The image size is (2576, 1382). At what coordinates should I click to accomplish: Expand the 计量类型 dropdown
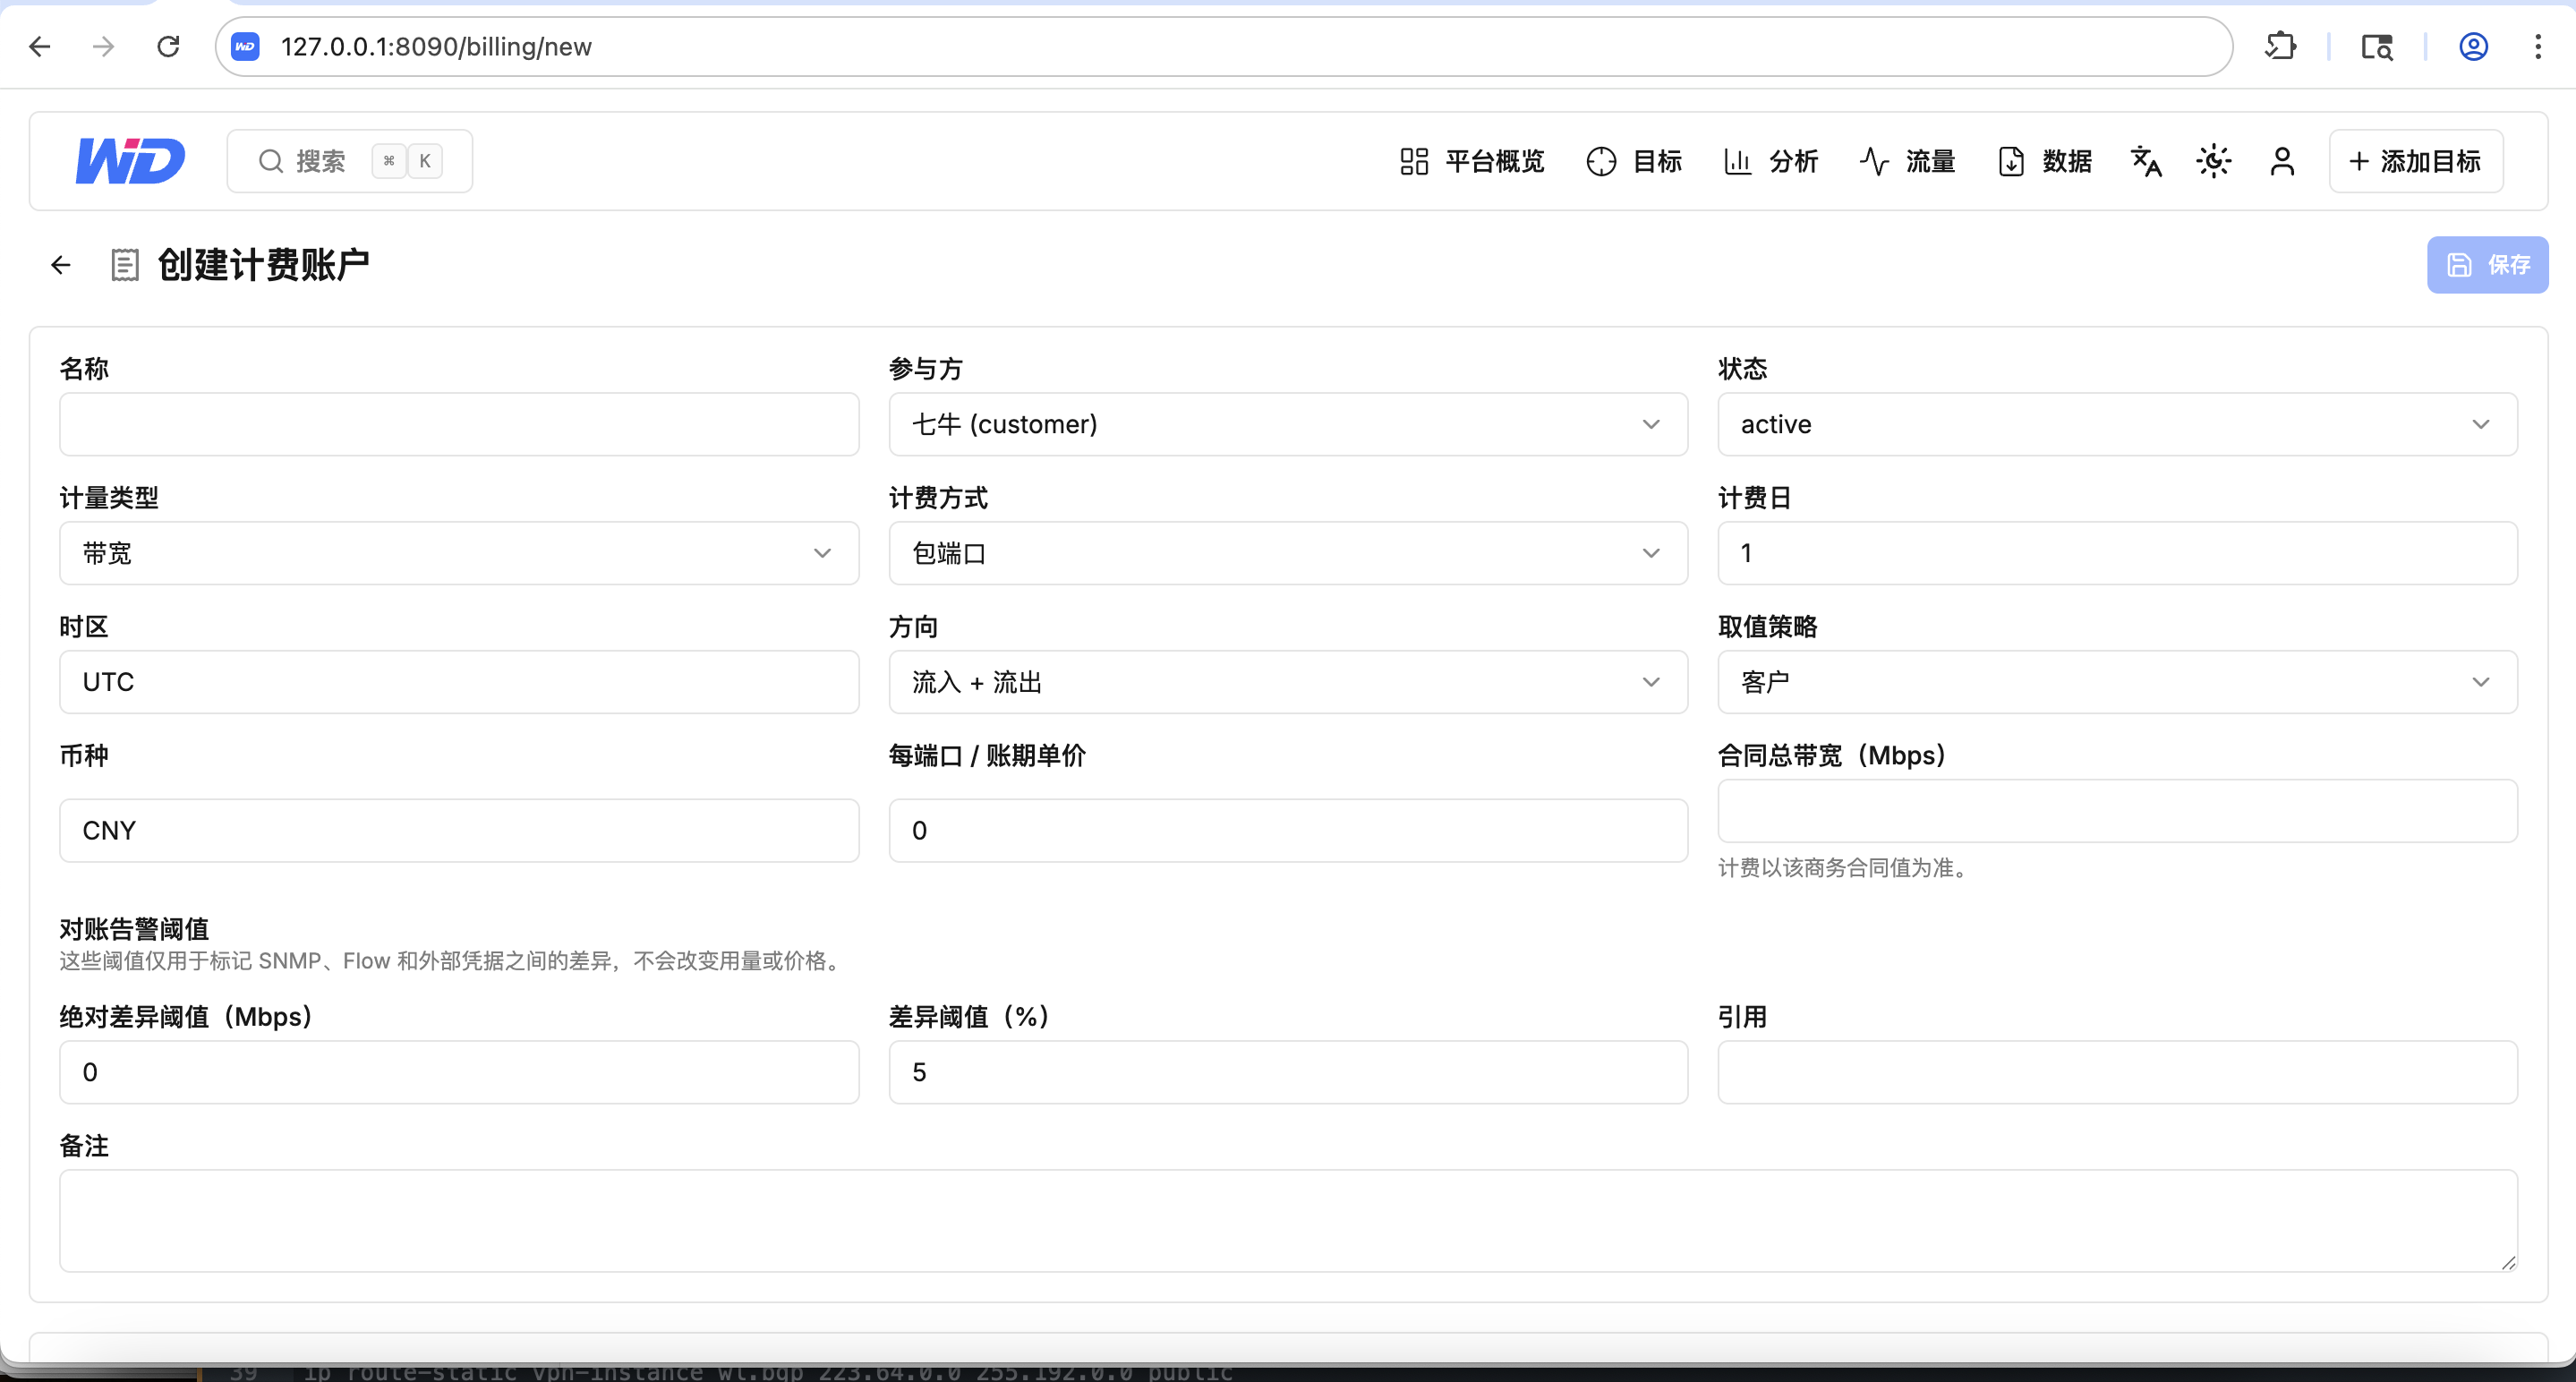(459, 553)
